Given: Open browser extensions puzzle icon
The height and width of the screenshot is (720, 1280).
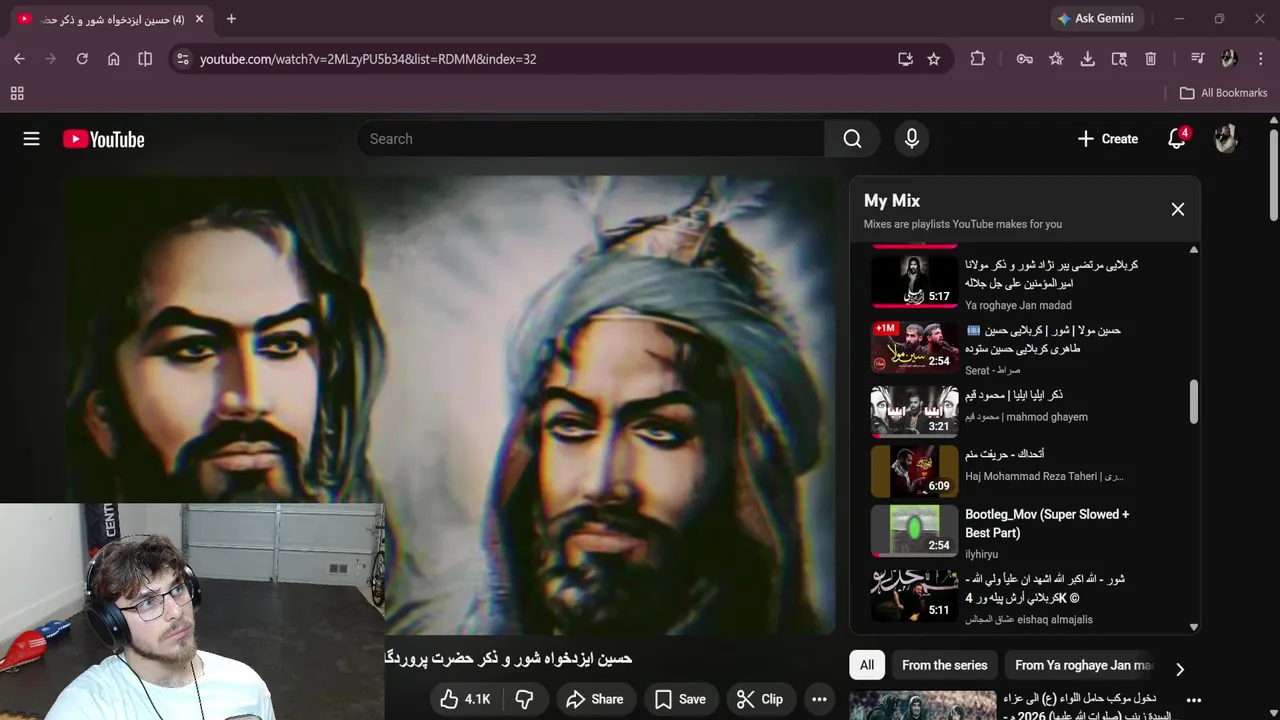Looking at the screenshot, I should coord(978,59).
